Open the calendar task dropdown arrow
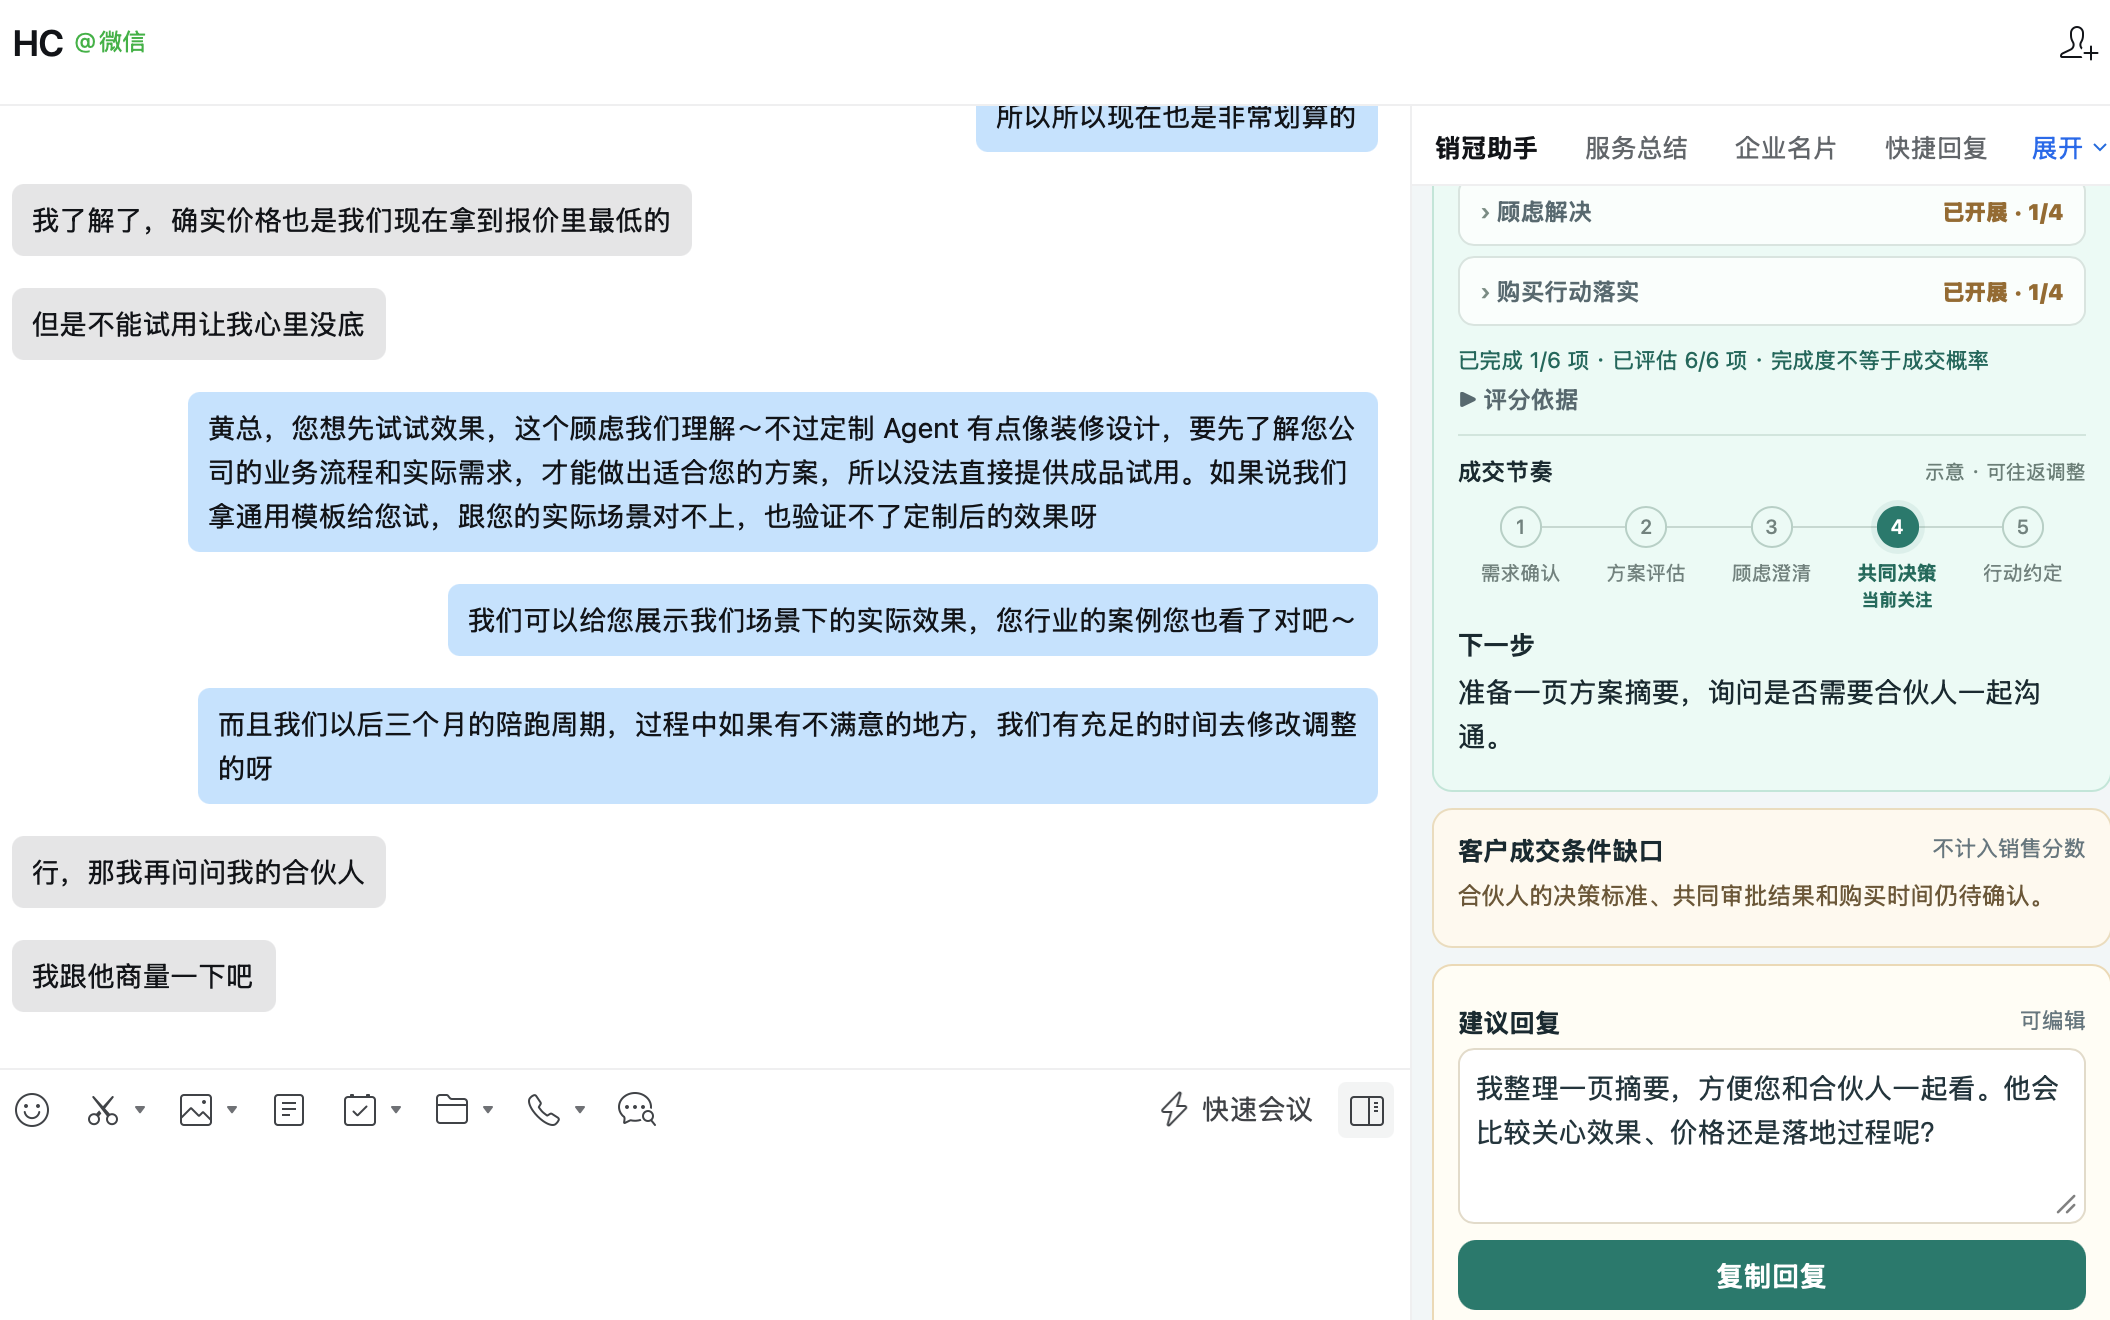The height and width of the screenshot is (1320, 2110). tap(396, 1110)
